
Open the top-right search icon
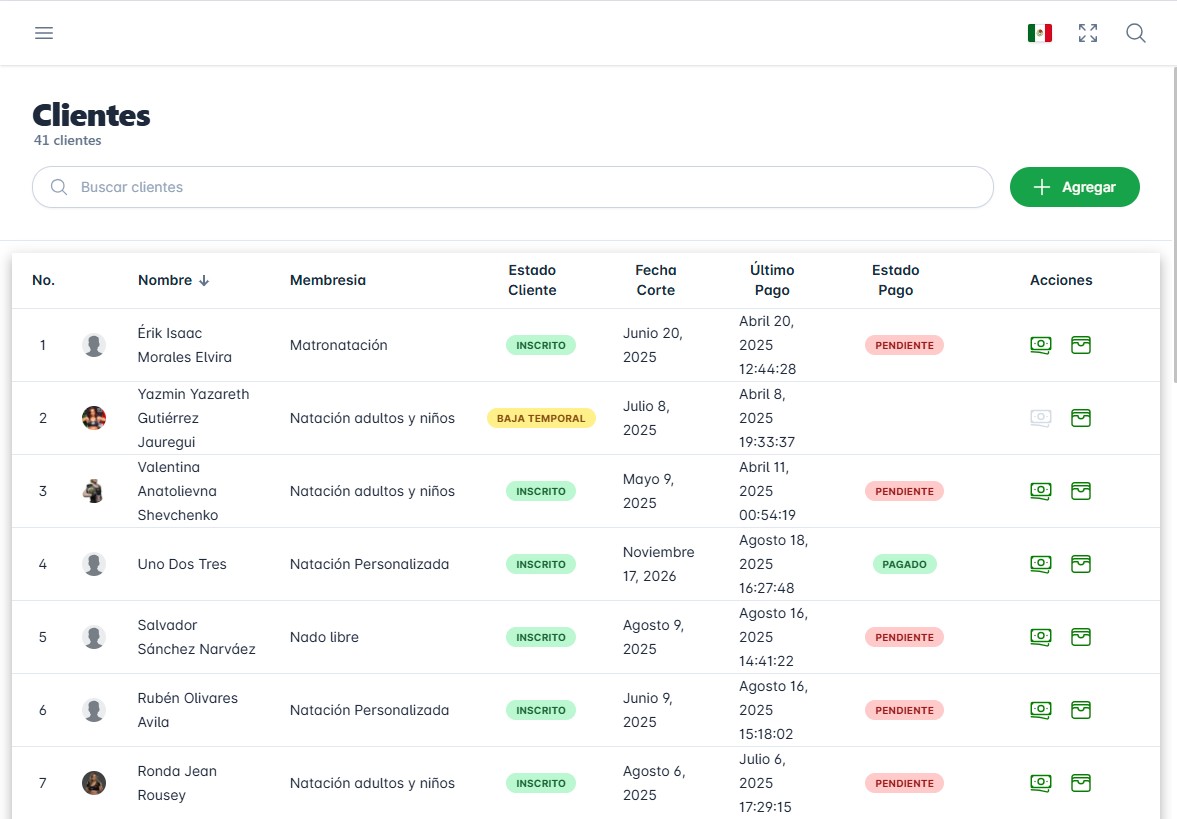[x=1135, y=33]
